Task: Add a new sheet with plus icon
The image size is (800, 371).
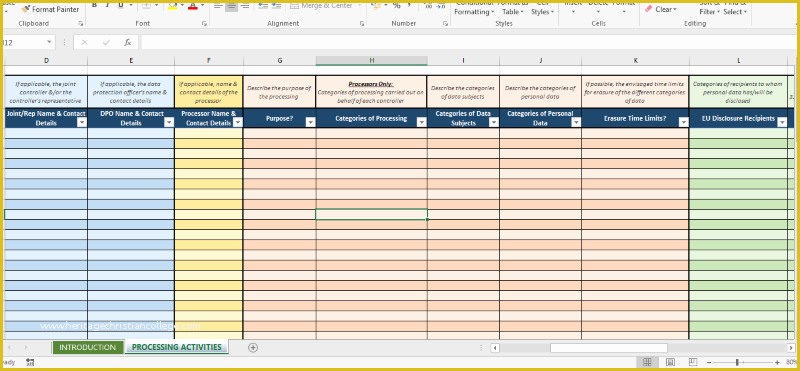Action: click(x=253, y=348)
